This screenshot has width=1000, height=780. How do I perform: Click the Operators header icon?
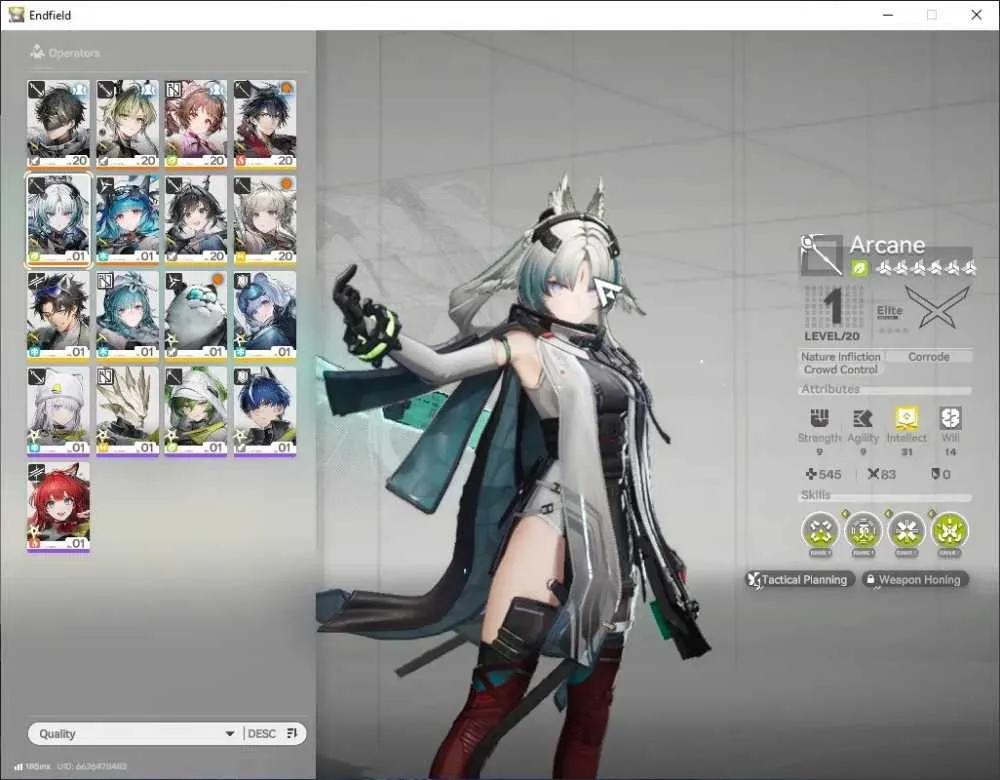[37, 52]
